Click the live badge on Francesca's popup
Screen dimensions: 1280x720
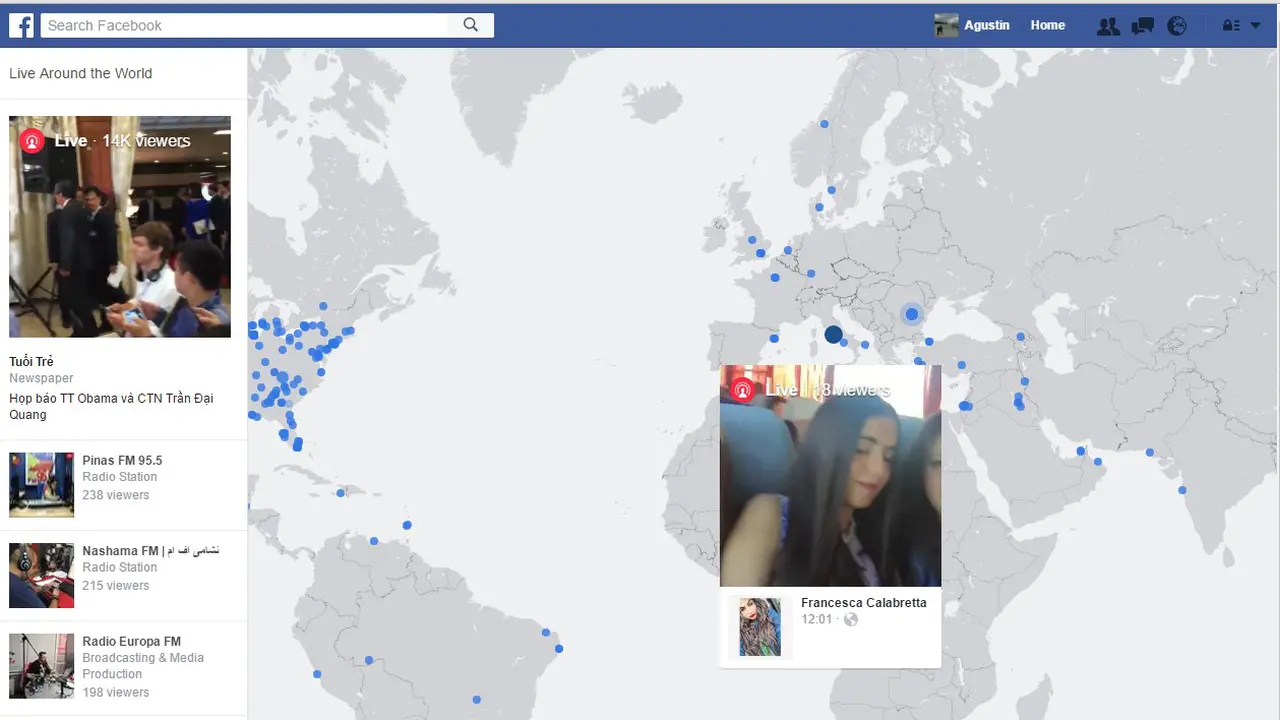[x=742, y=390]
